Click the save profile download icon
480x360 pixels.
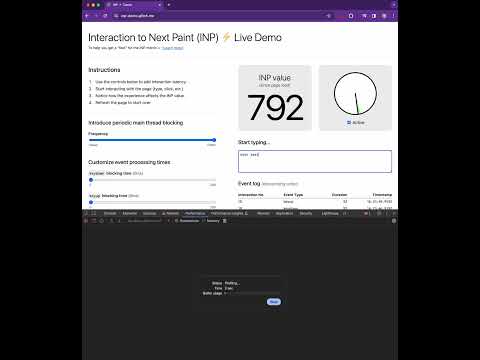tap(118, 221)
